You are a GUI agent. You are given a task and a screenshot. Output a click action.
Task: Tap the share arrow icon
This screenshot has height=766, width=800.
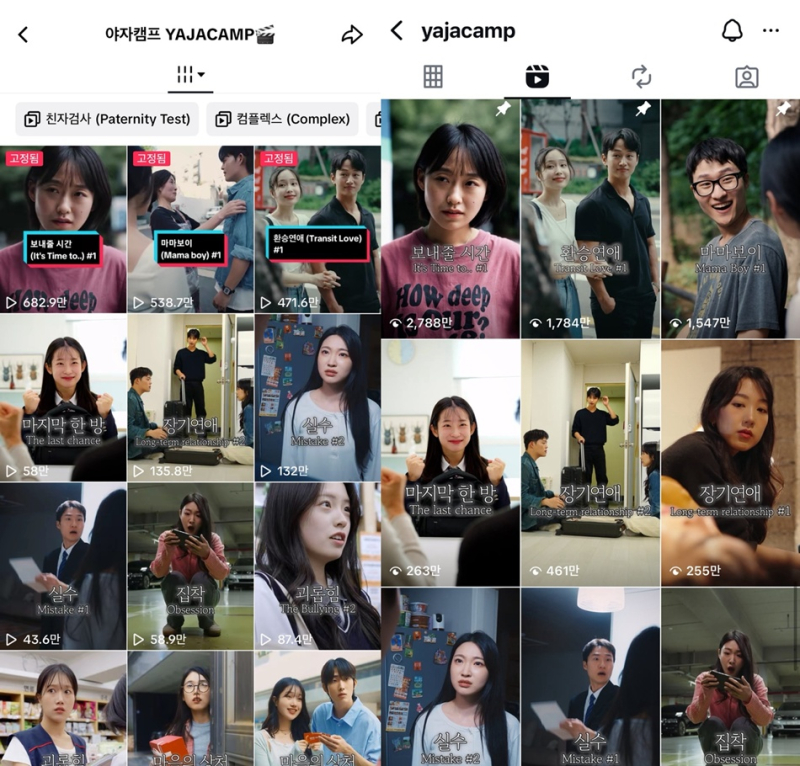pos(352,35)
